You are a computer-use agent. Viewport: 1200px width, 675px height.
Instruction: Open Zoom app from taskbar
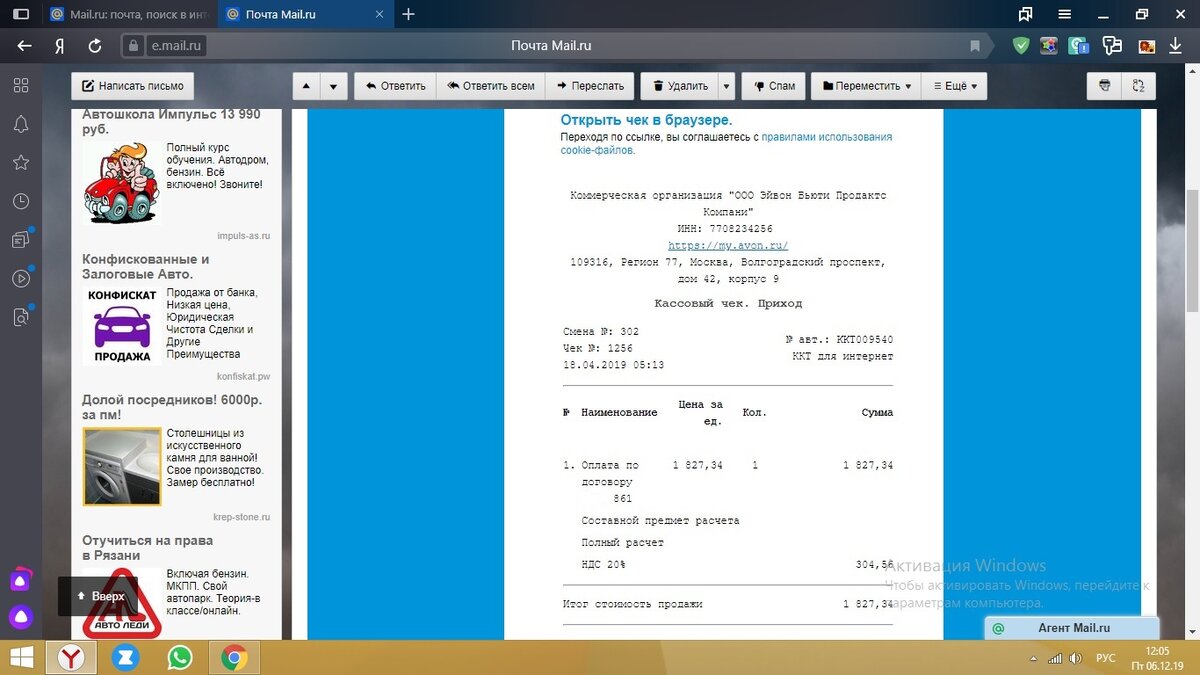(125, 657)
